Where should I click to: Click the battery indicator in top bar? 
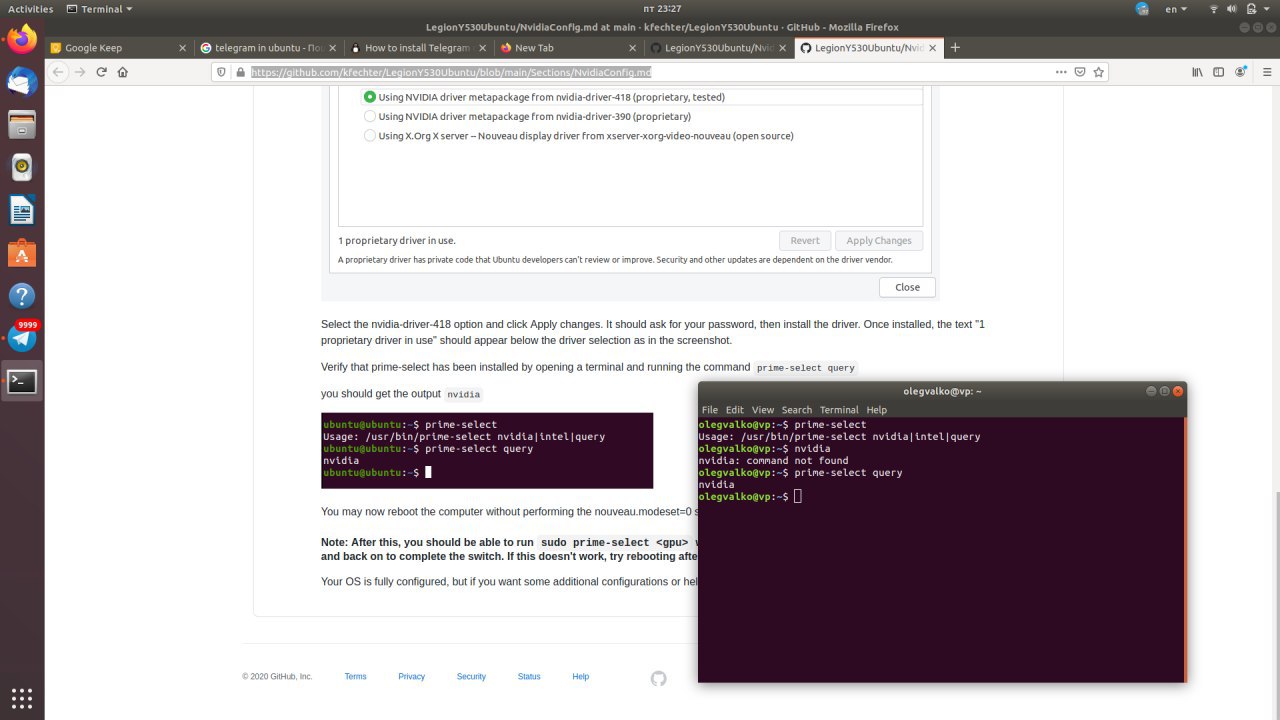click(1253, 9)
